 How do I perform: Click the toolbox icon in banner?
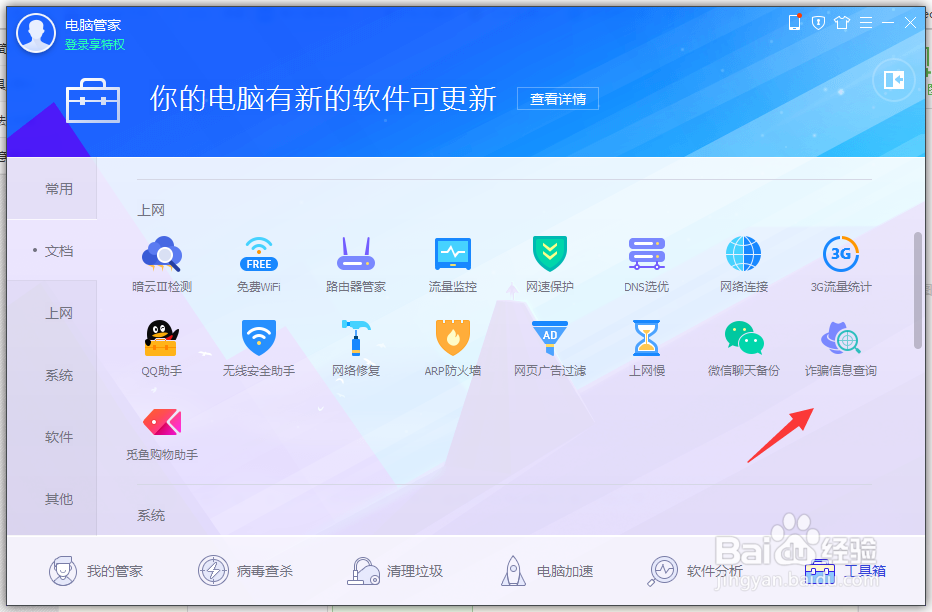pos(93,100)
